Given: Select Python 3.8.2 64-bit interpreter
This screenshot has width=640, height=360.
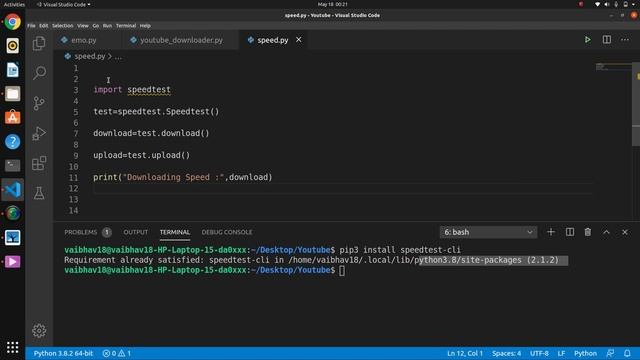Looking at the screenshot, I should (x=63, y=353).
